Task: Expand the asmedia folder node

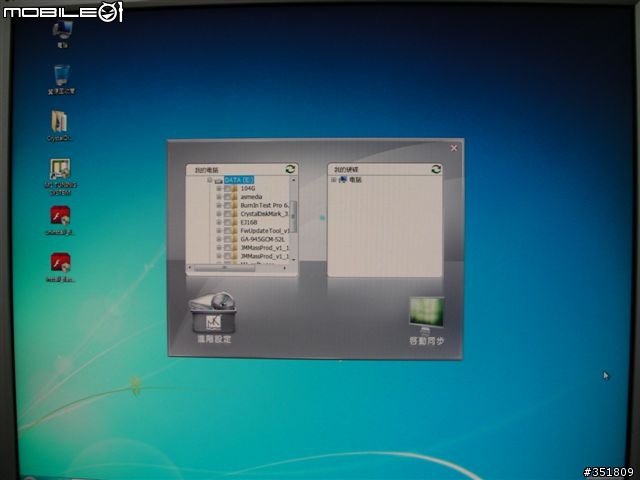Action: [219, 197]
